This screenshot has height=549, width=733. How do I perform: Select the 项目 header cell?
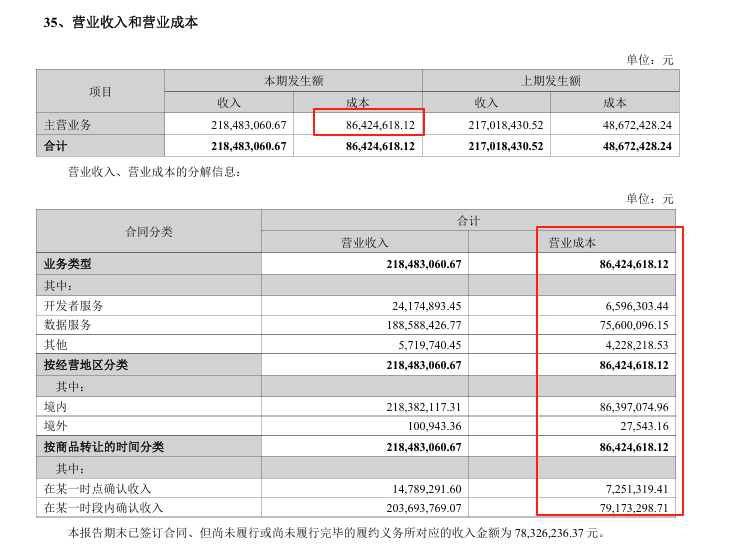100,91
